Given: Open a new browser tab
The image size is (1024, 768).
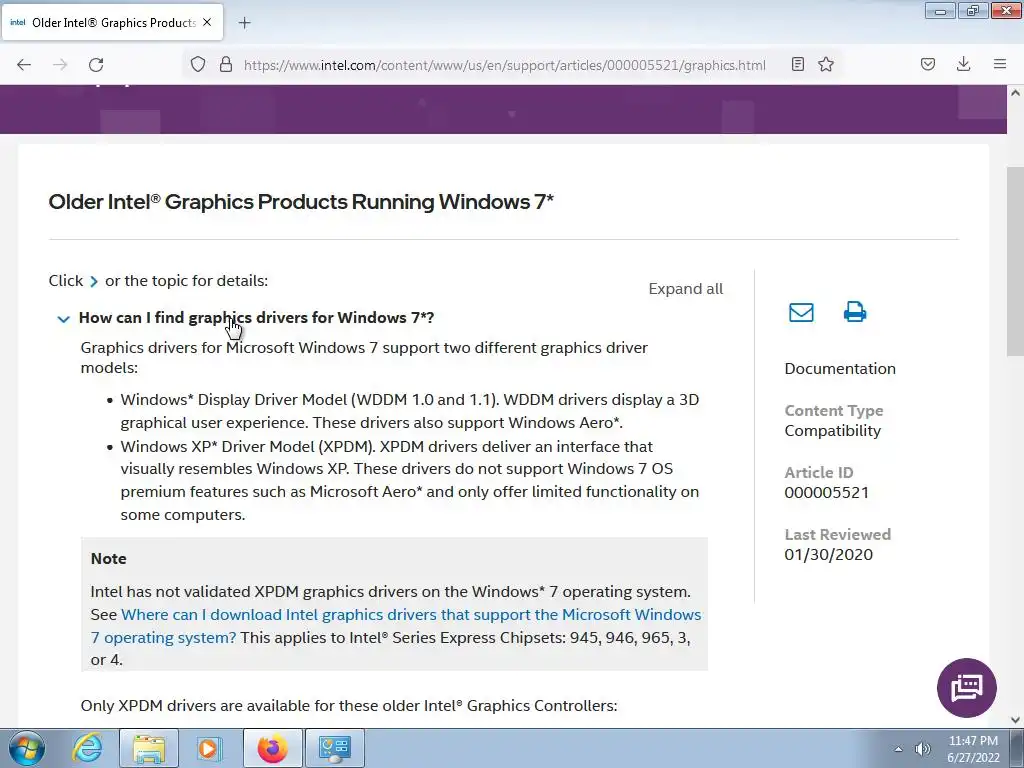Looking at the screenshot, I should 244,23.
